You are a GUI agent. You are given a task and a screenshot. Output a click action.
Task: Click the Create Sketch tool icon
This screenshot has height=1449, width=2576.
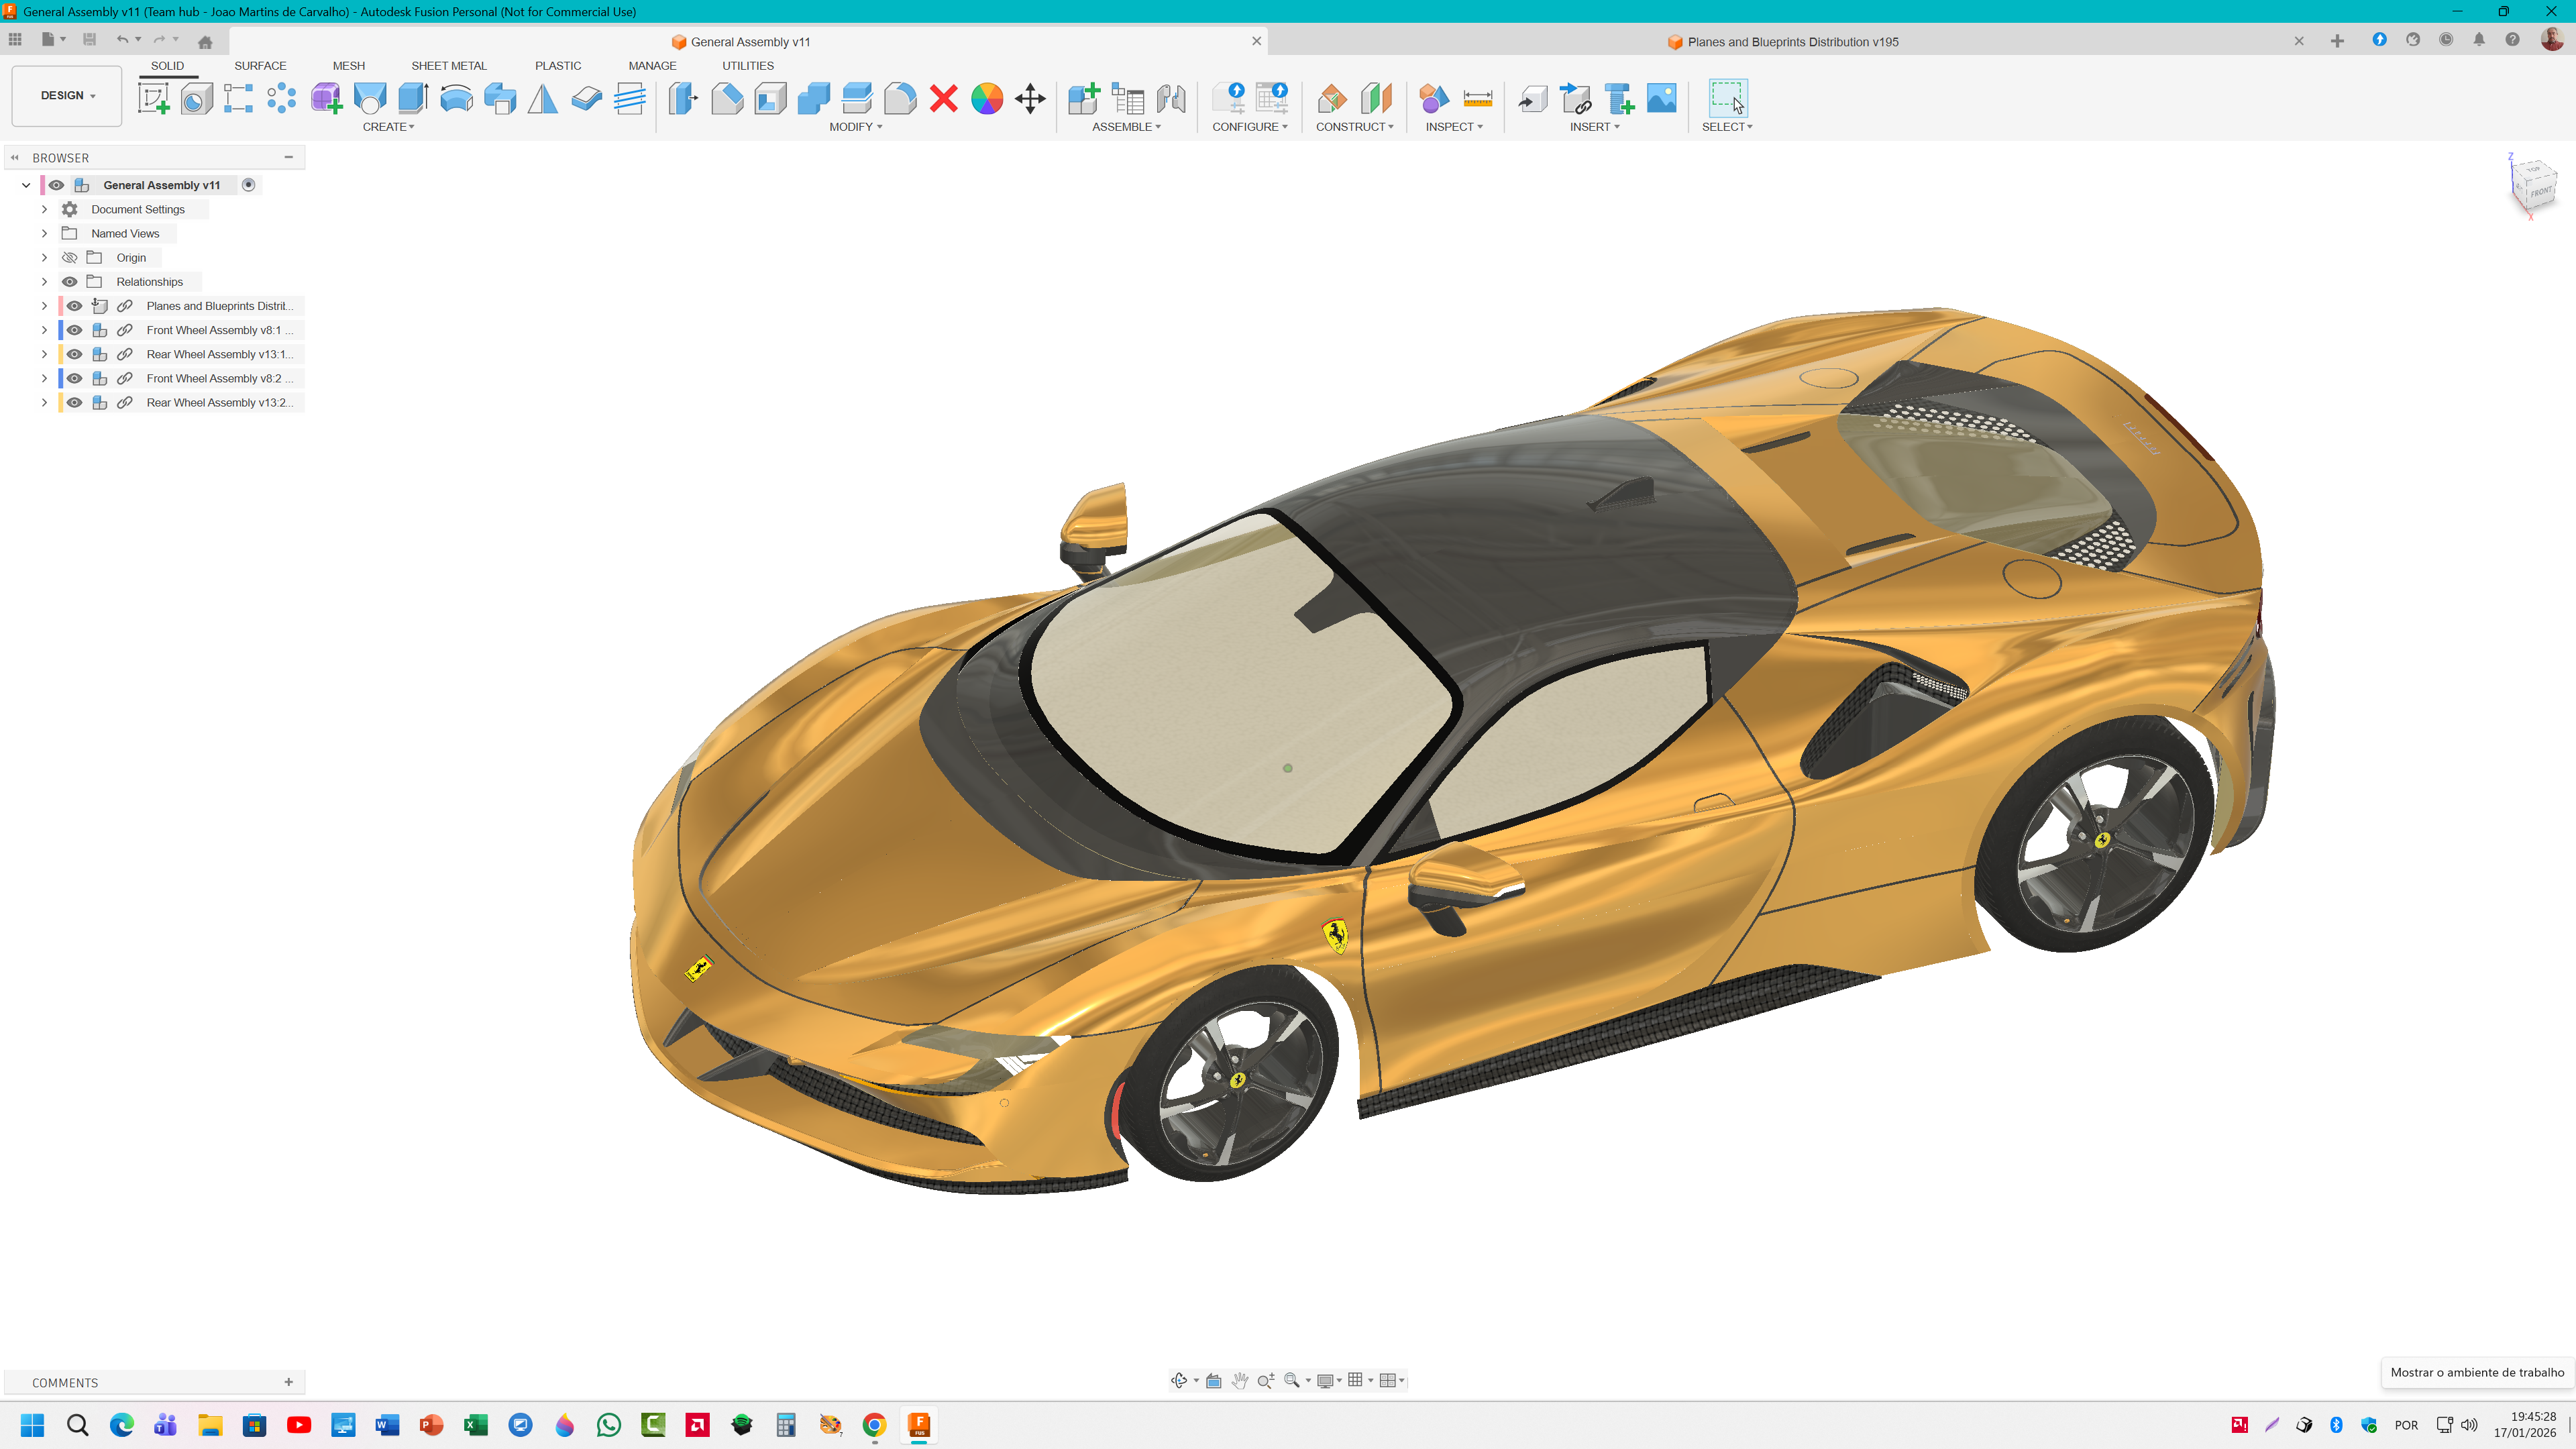pyautogui.click(x=153, y=98)
